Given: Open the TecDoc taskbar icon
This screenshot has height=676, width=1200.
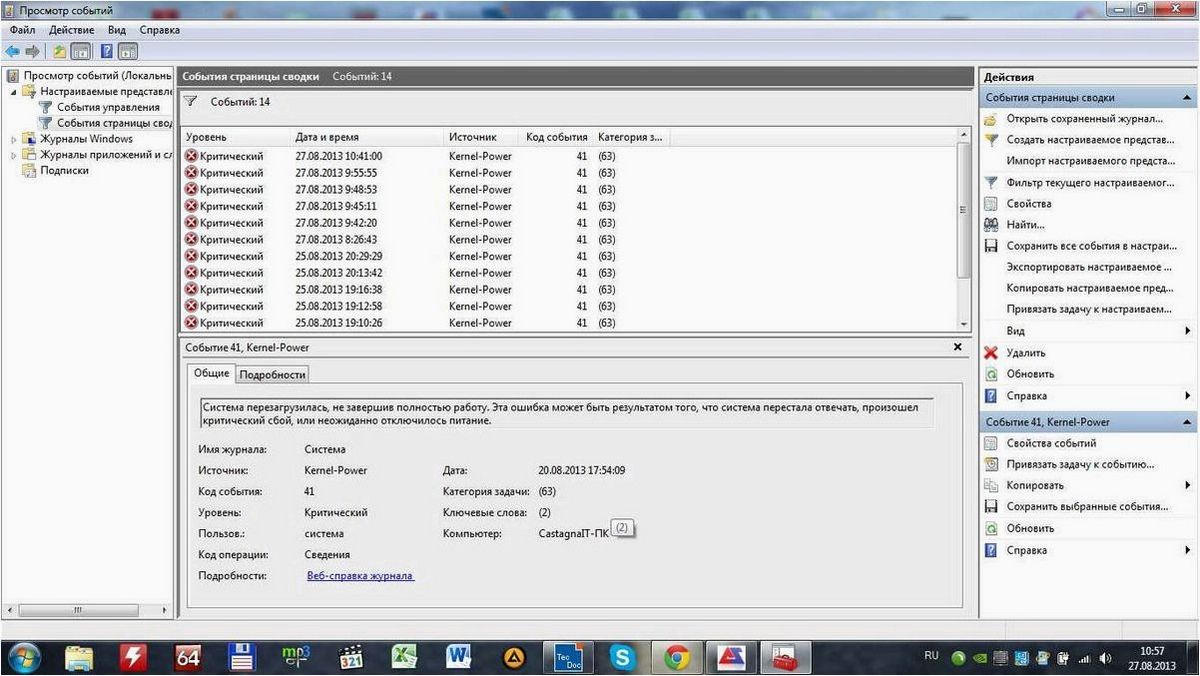Looking at the screenshot, I should 568,657.
